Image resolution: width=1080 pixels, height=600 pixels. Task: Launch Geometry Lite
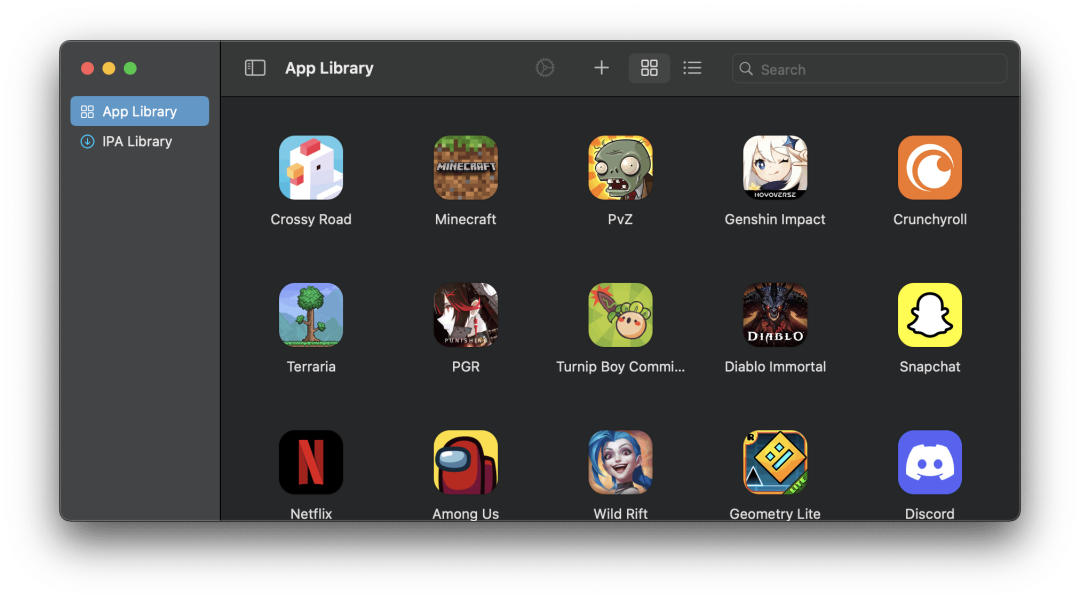pos(775,461)
